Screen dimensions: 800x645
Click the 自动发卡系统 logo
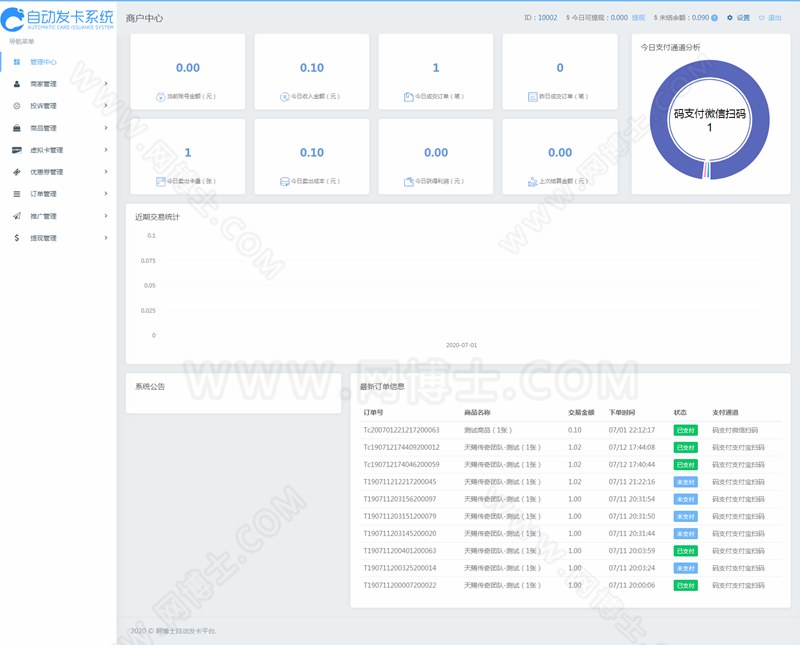point(57,19)
